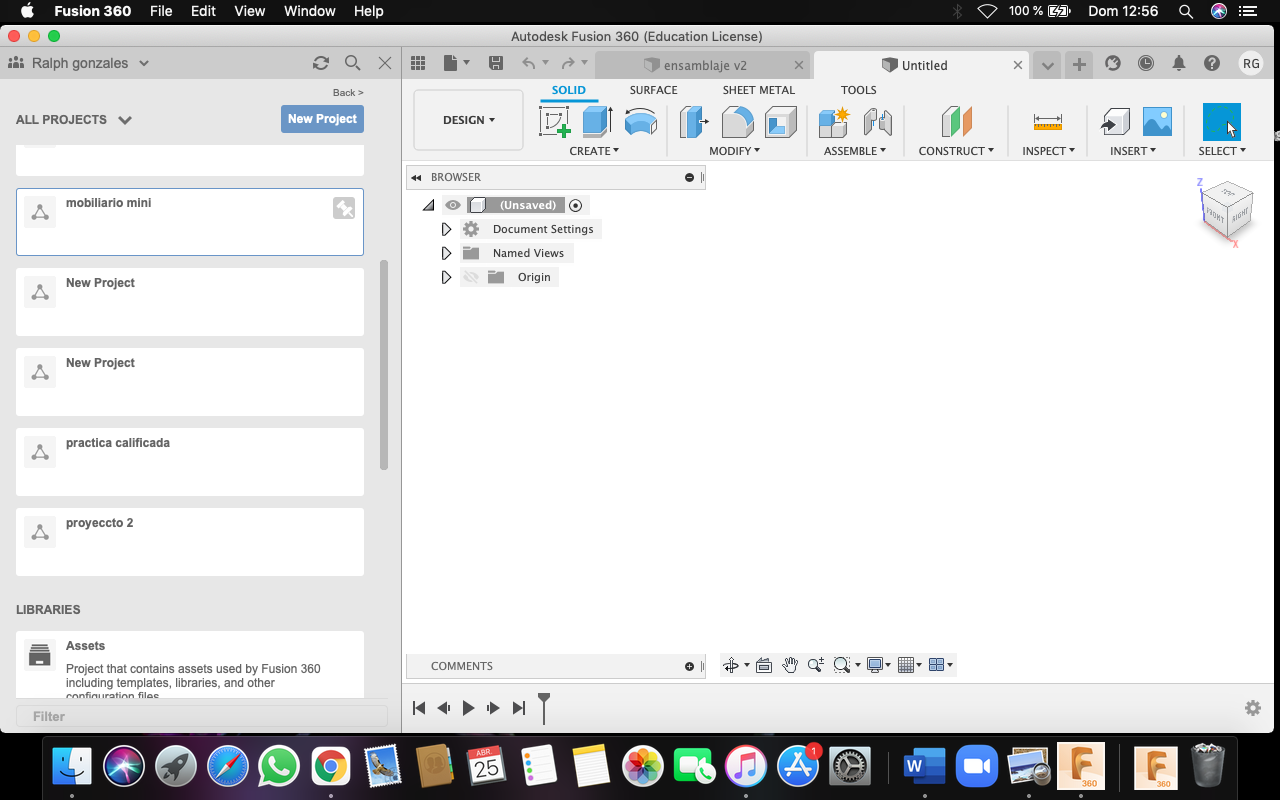
Task: Open the notifications bell
Action: [x=1179, y=63]
